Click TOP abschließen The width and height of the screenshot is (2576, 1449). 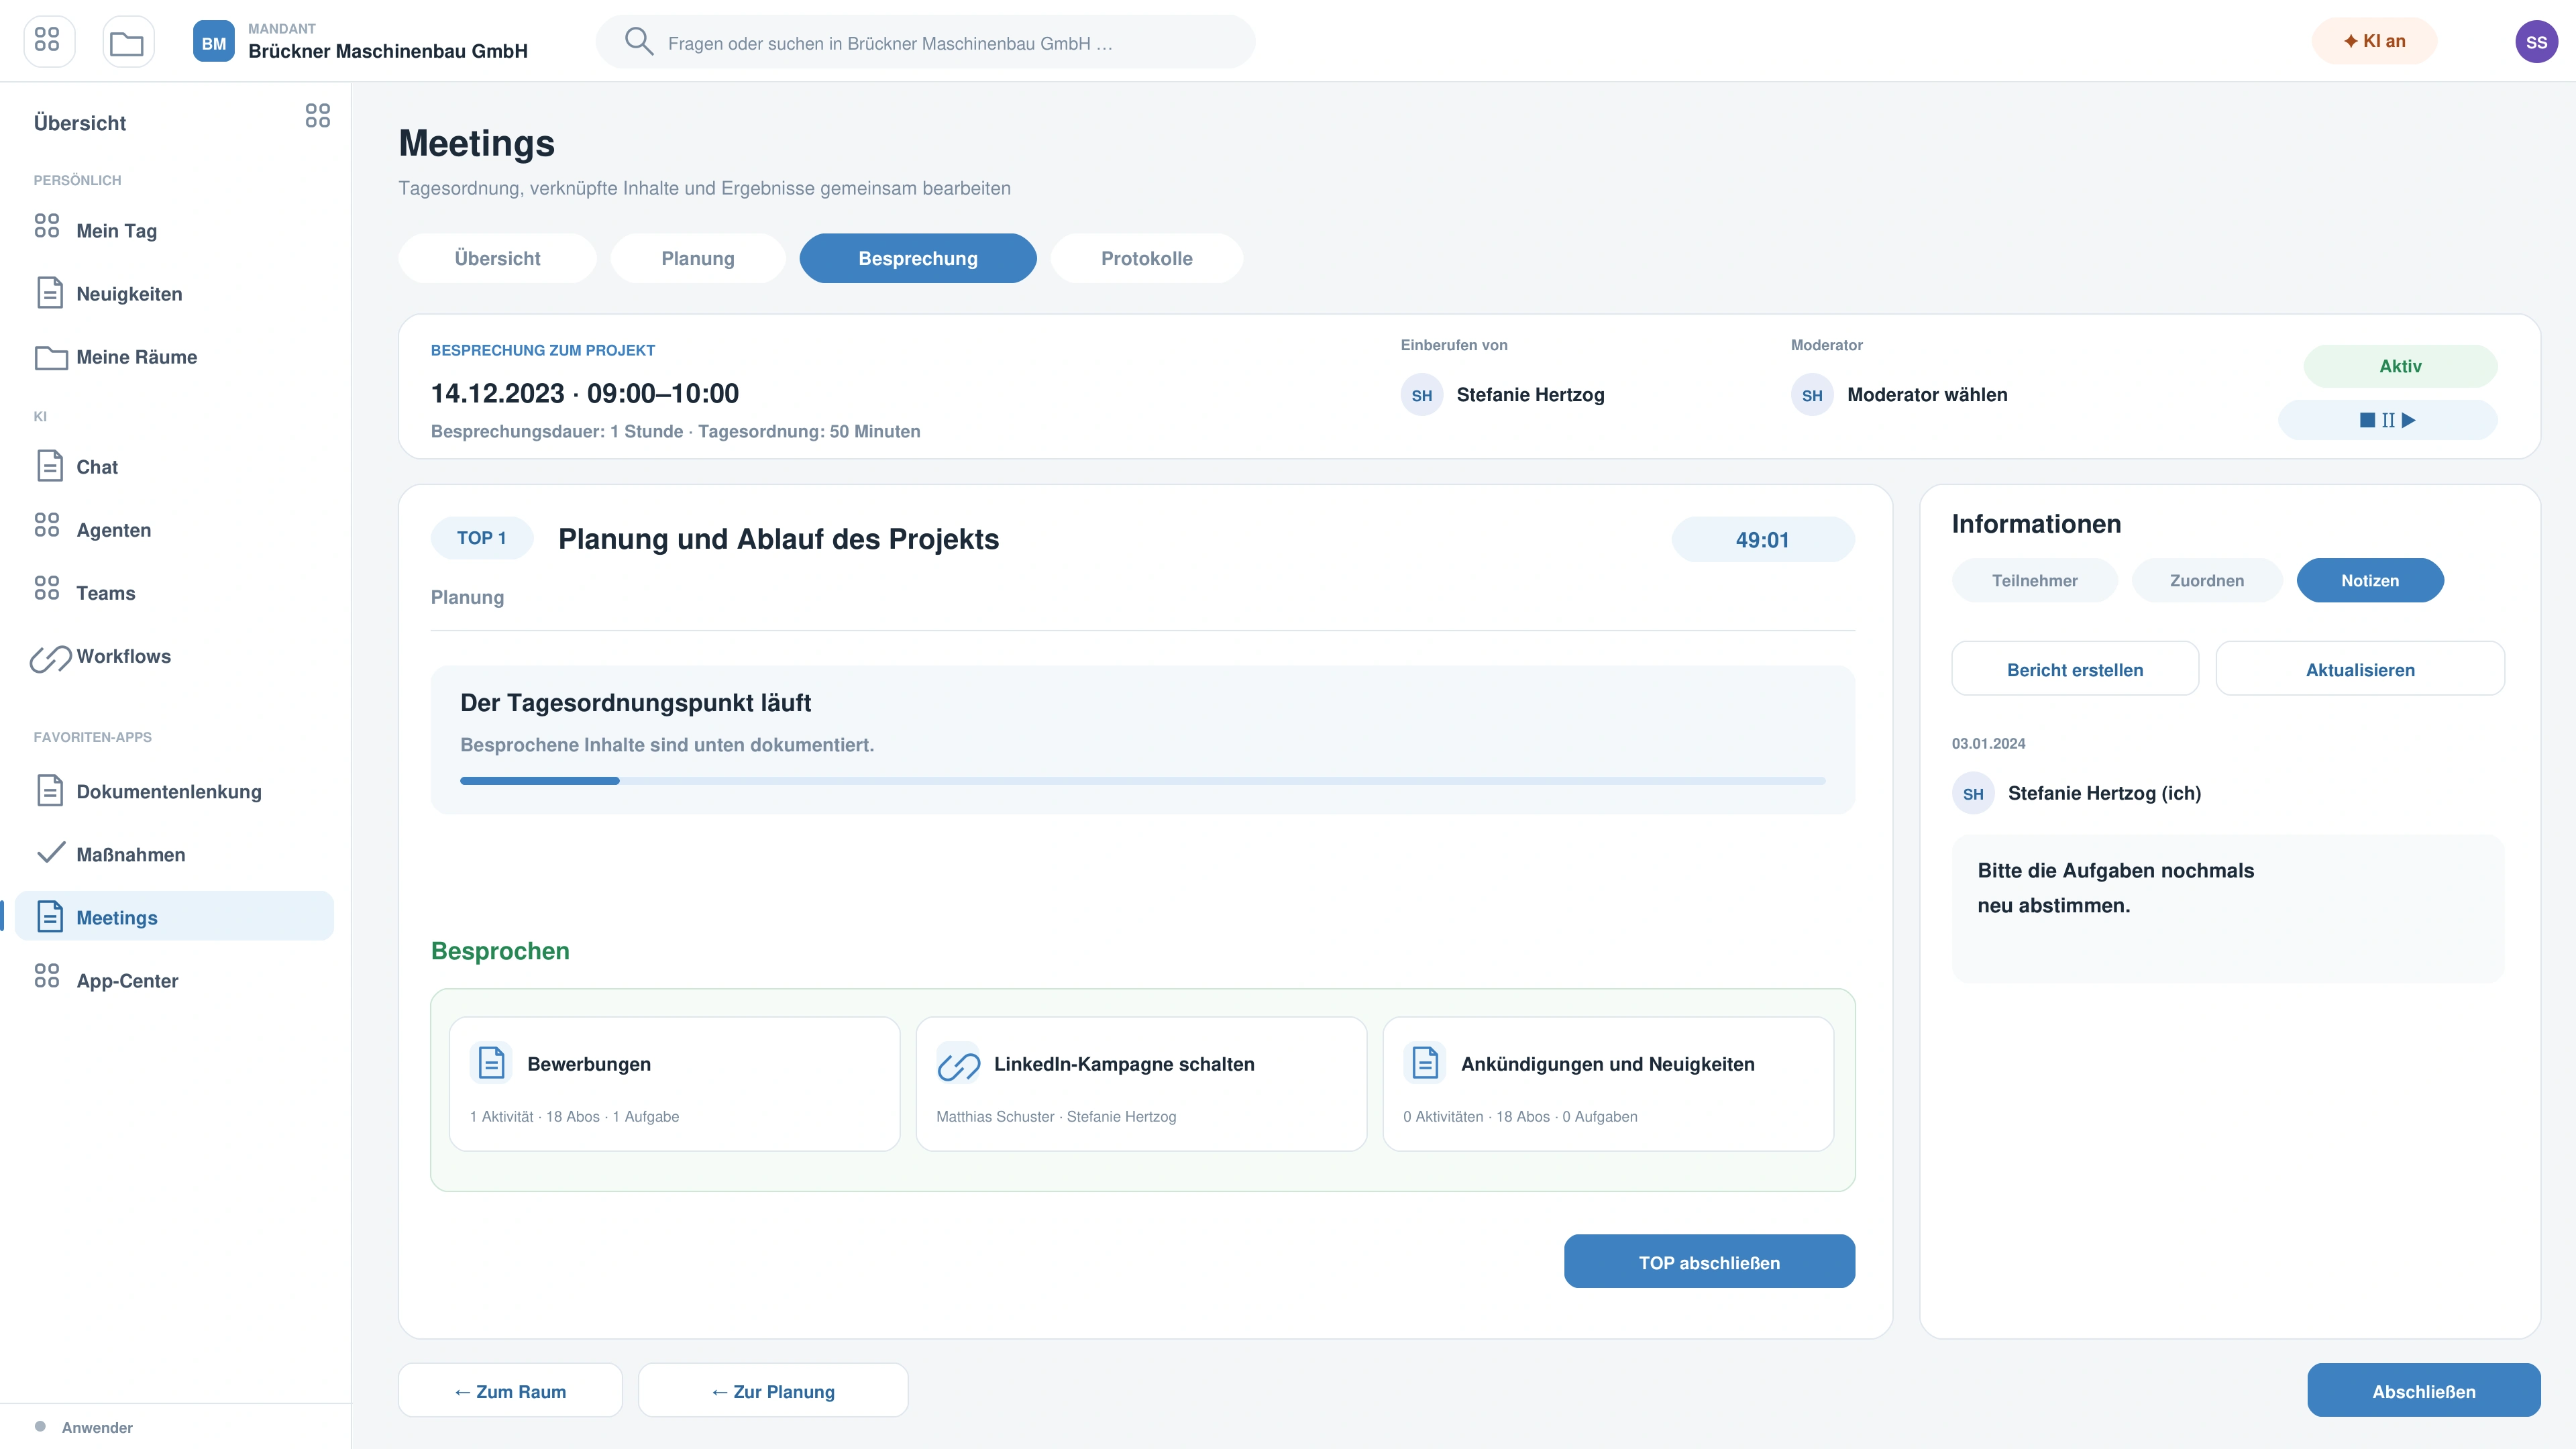(x=1709, y=1262)
